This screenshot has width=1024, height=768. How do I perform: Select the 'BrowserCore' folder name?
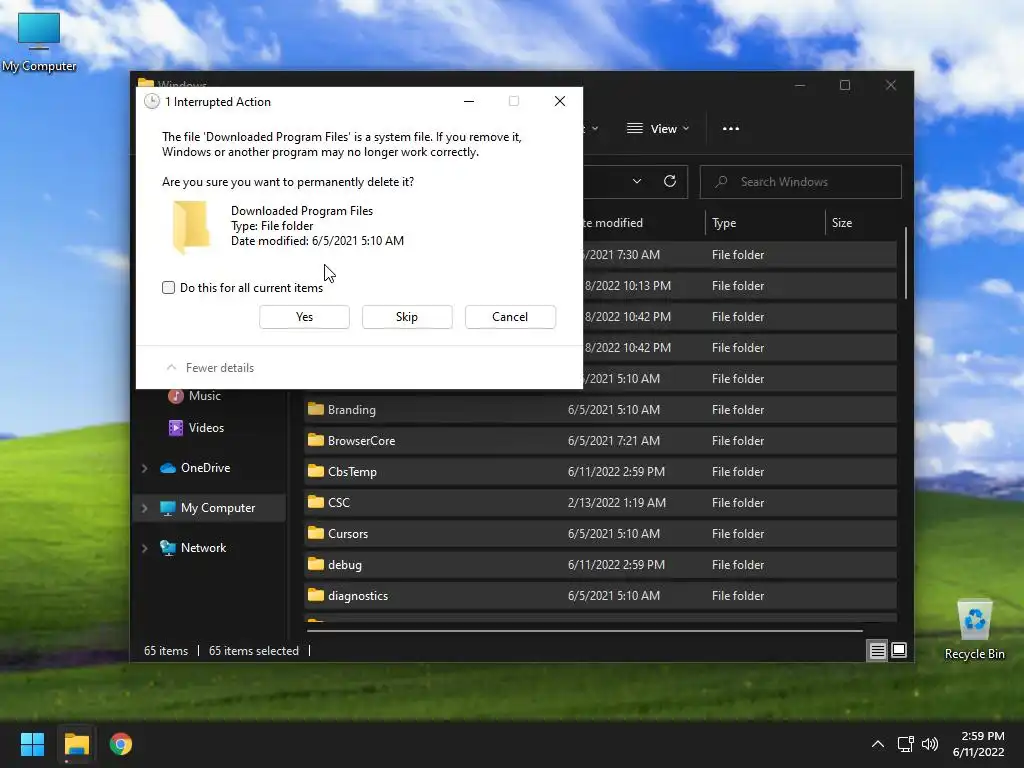pyautogui.click(x=361, y=441)
